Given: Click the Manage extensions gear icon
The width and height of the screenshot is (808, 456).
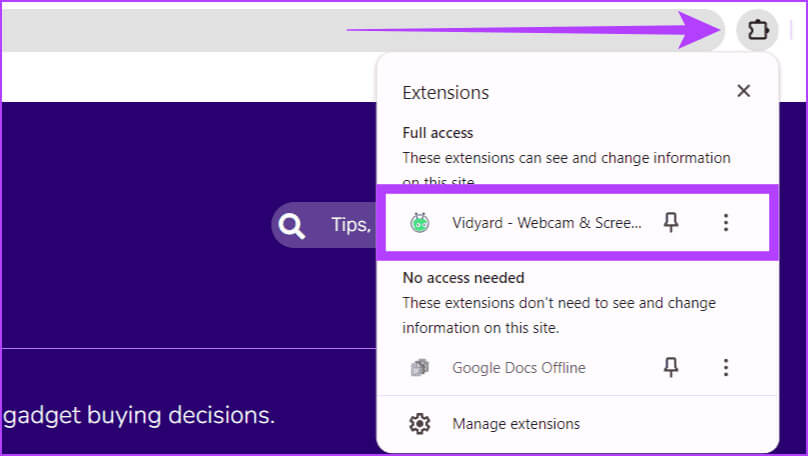Looking at the screenshot, I should click(419, 424).
